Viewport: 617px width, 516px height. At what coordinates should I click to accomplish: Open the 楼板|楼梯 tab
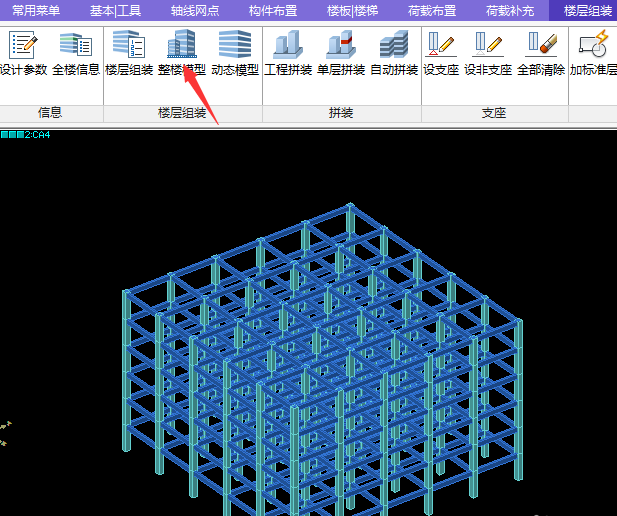click(352, 11)
